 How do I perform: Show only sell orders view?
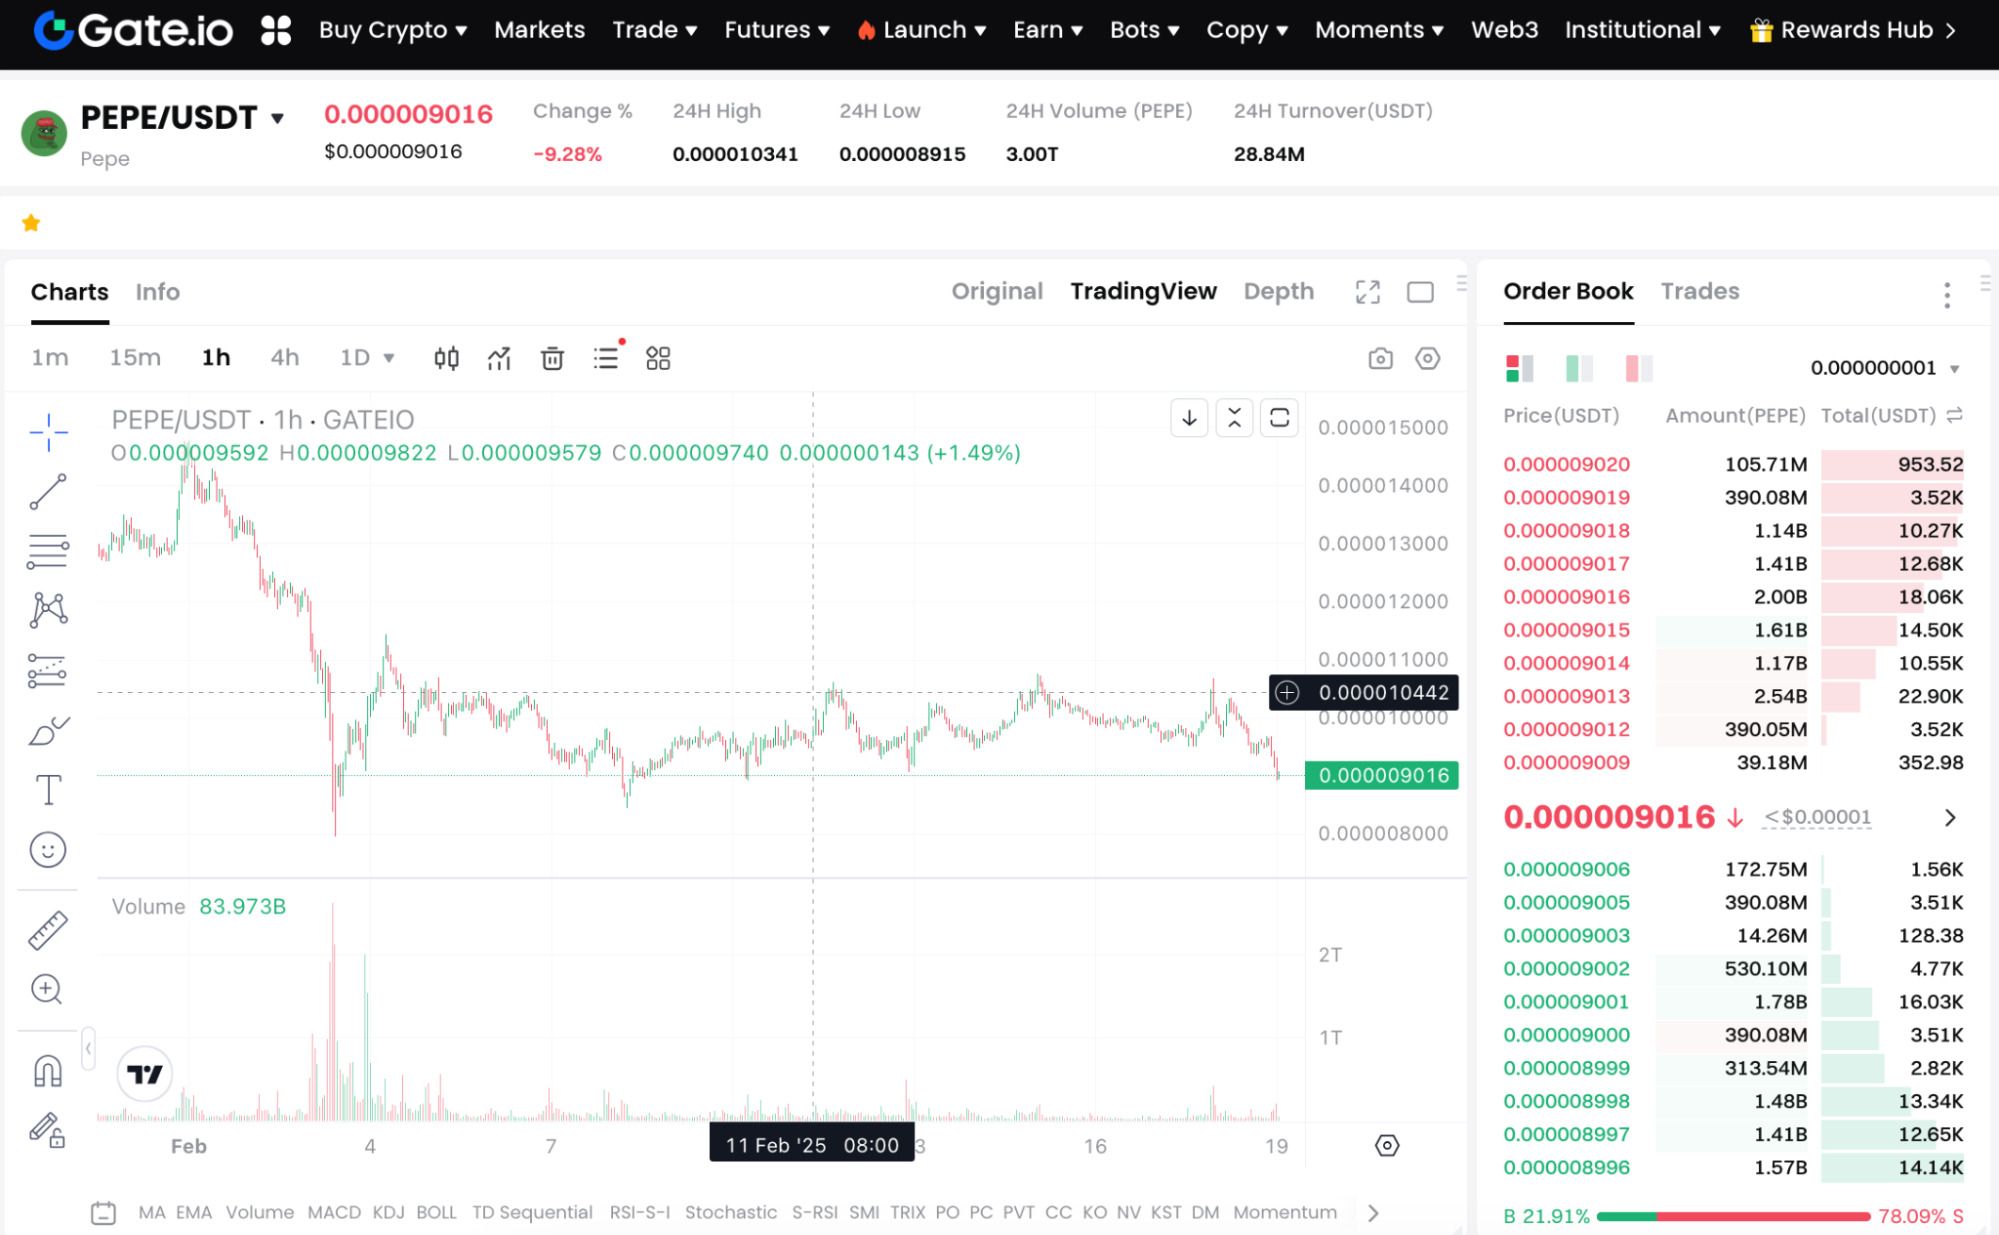[1638, 368]
